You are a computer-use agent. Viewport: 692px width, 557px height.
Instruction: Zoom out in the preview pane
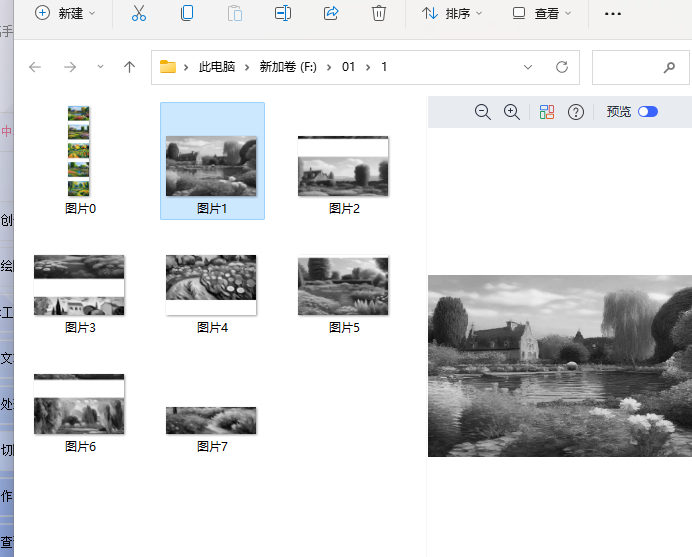(483, 112)
